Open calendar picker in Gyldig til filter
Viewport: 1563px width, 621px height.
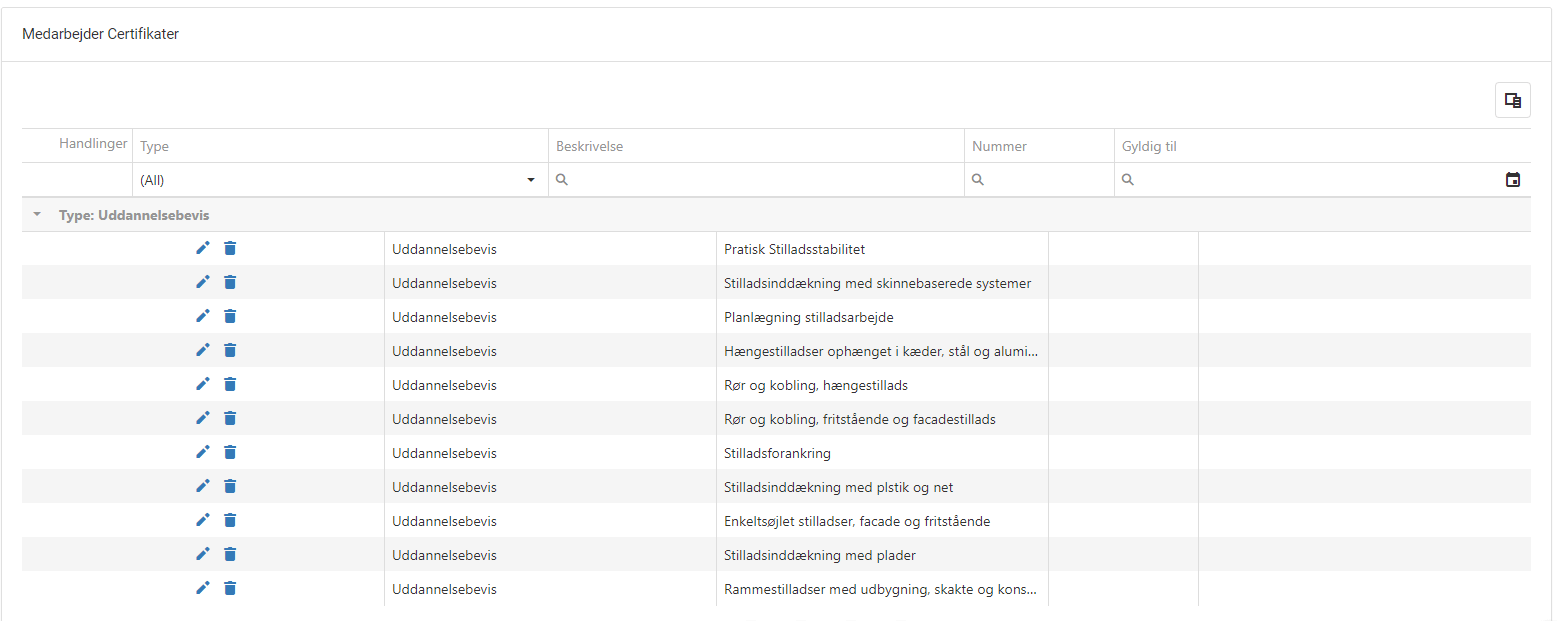pos(1512,180)
